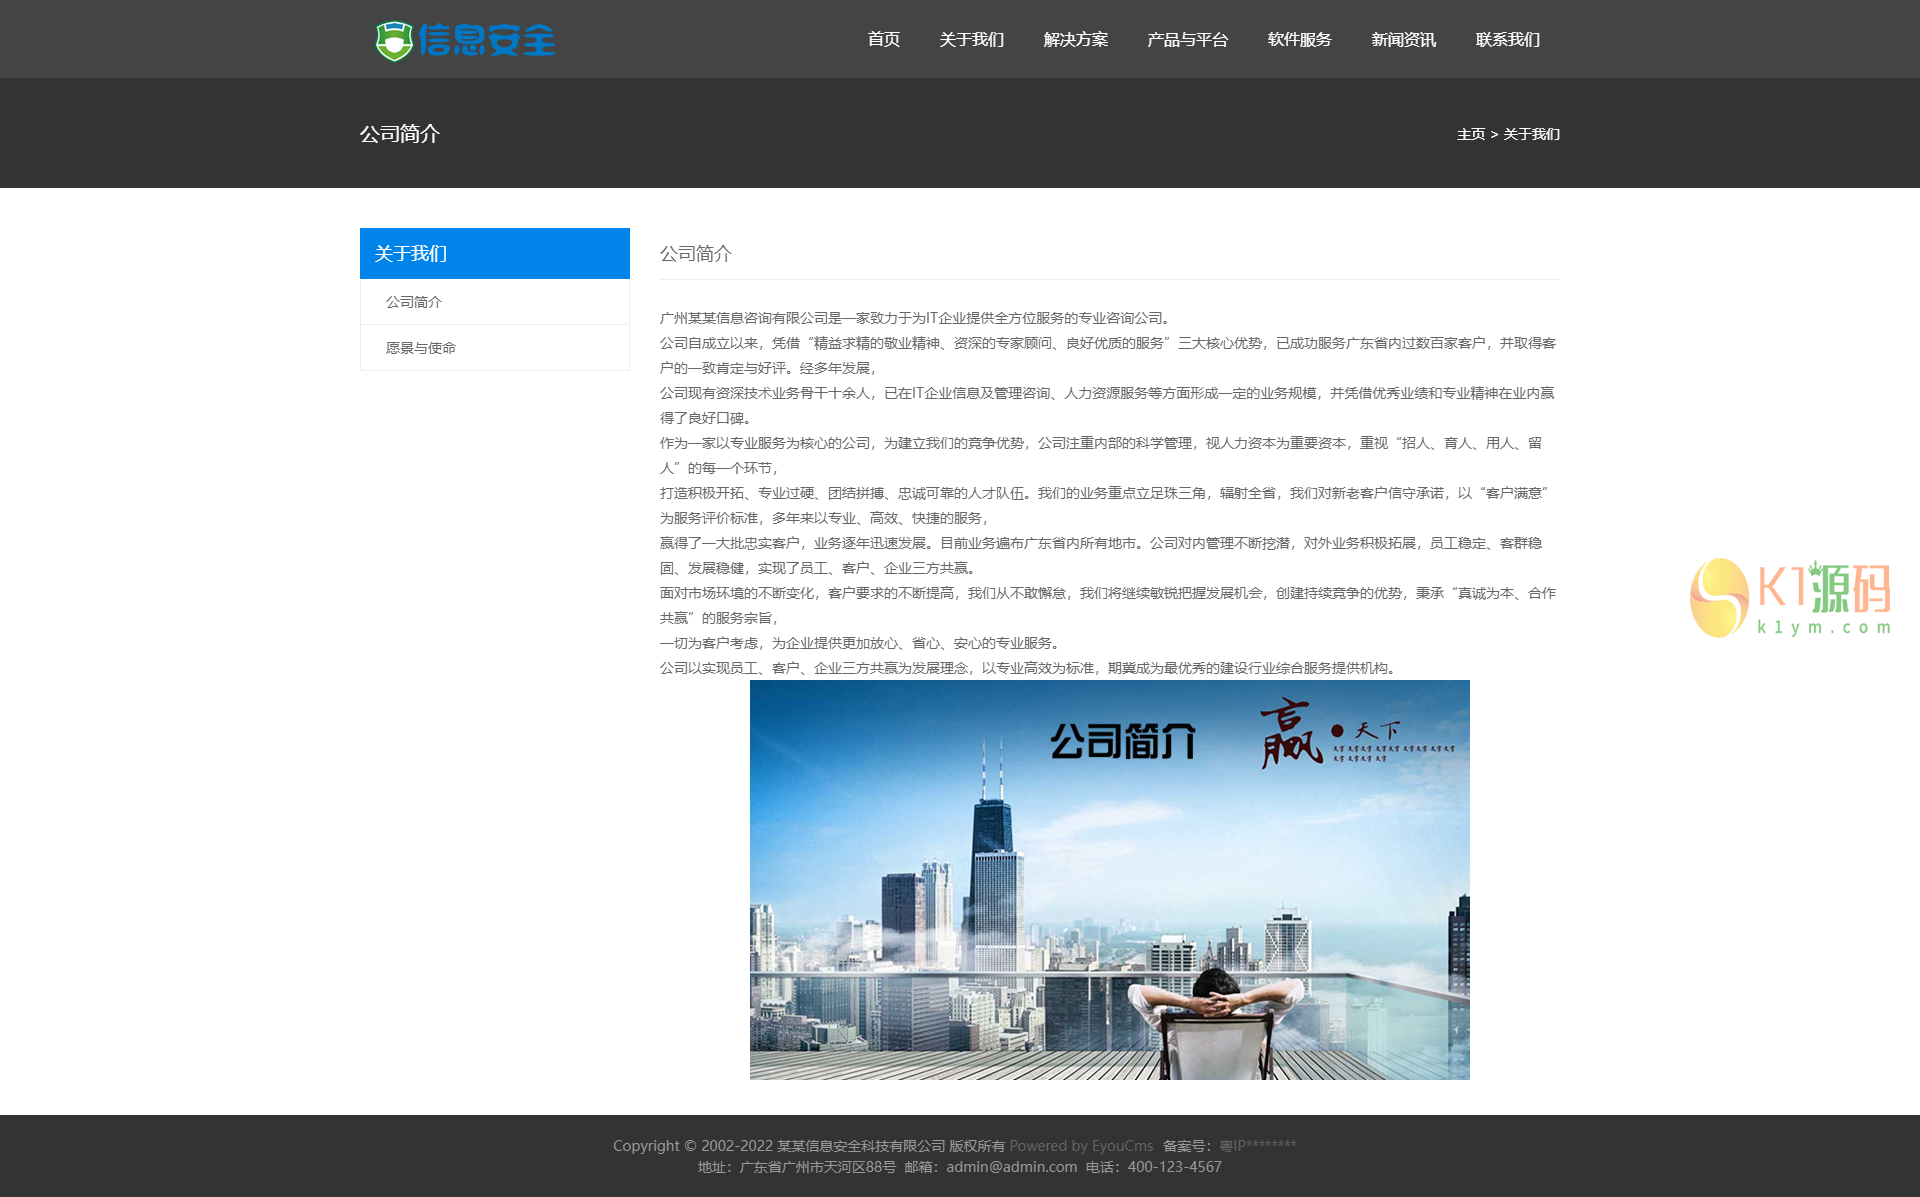The height and width of the screenshot is (1197, 1920).
Task: Open the Powered by EyouCms footer link
Action: tap(1081, 1146)
